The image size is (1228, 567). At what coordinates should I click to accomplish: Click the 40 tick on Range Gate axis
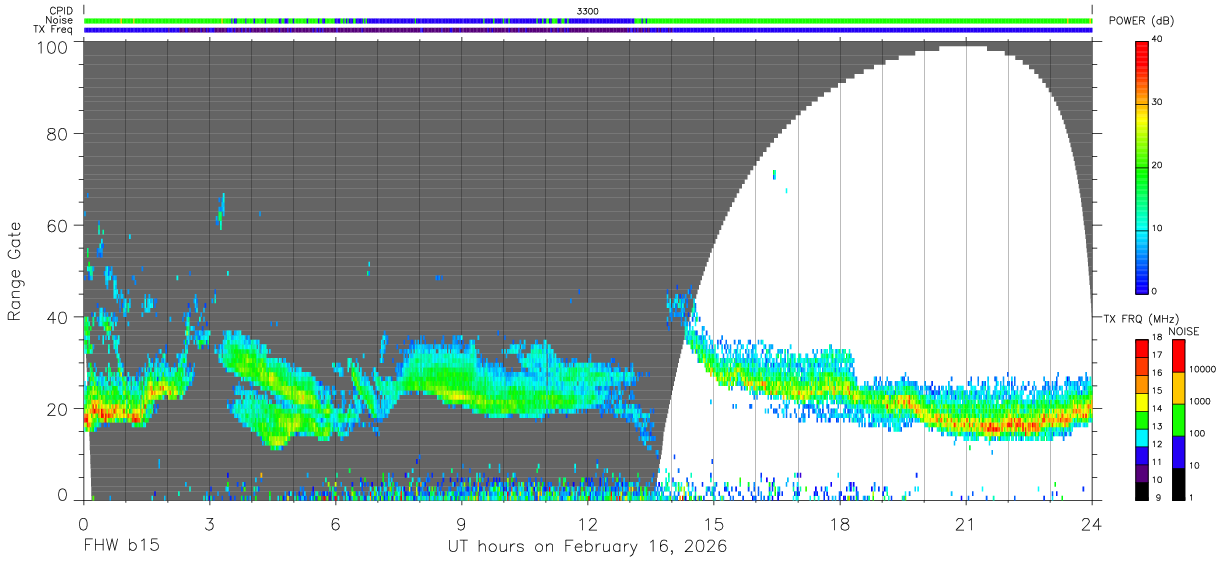tap(58, 317)
